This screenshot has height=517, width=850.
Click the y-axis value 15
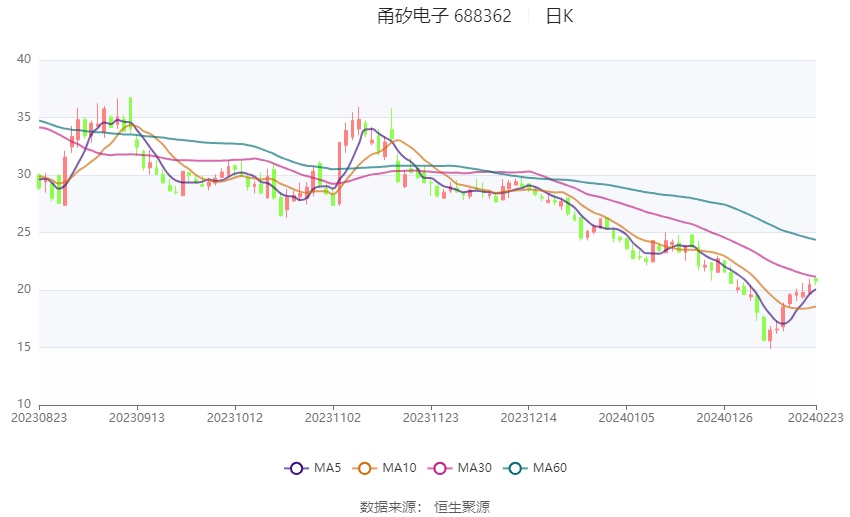pyautogui.click(x=24, y=347)
